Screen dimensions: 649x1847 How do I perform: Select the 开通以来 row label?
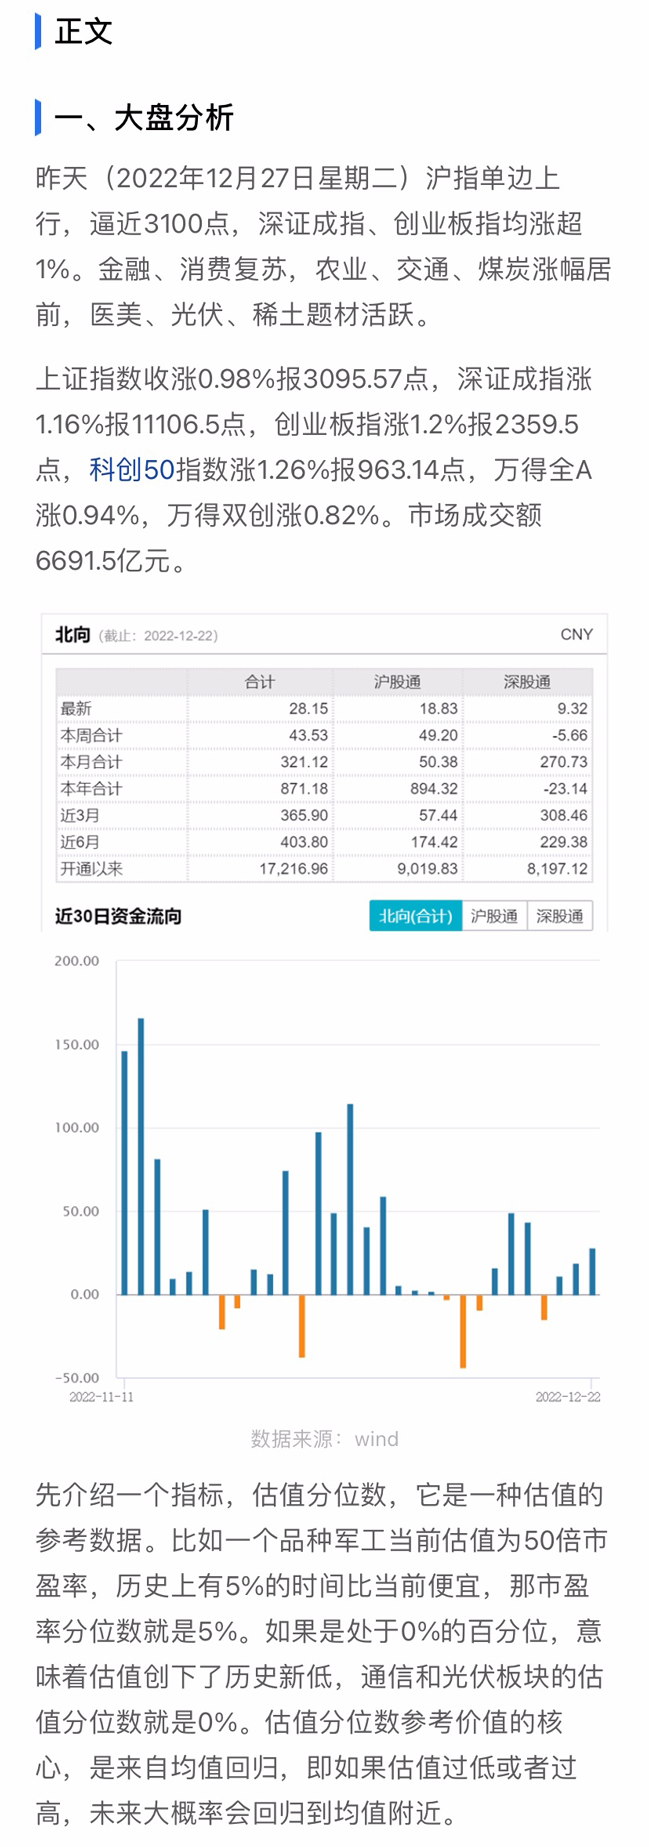[91, 869]
